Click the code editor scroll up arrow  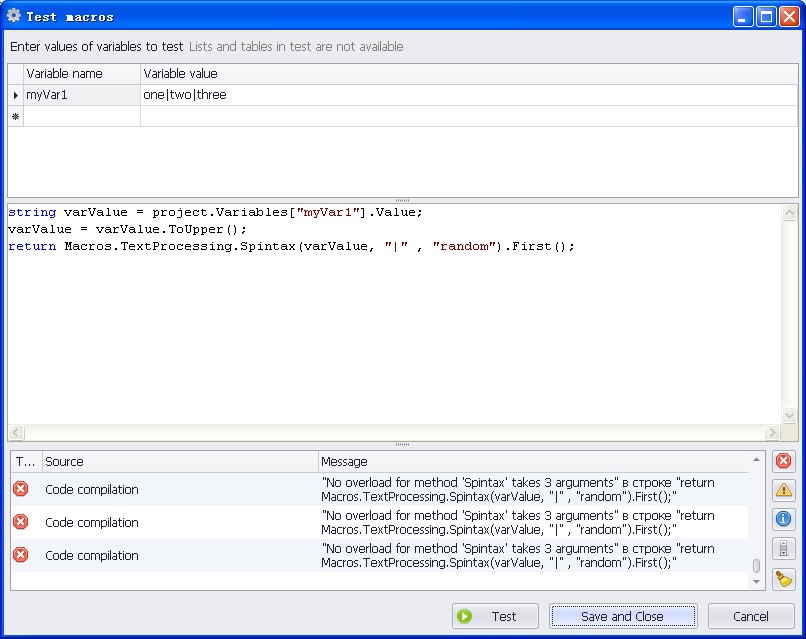click(x=790, y=212)
